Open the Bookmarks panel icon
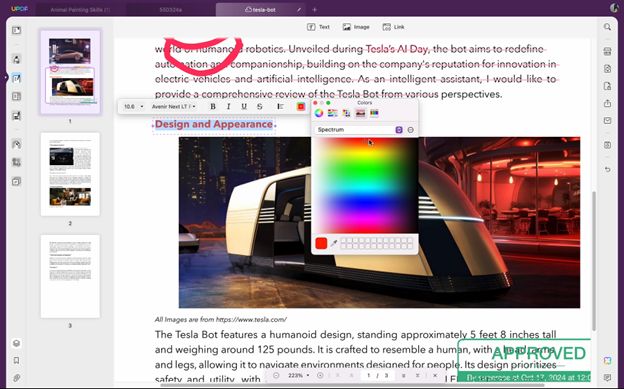The image size is (624, 389). 16,360
